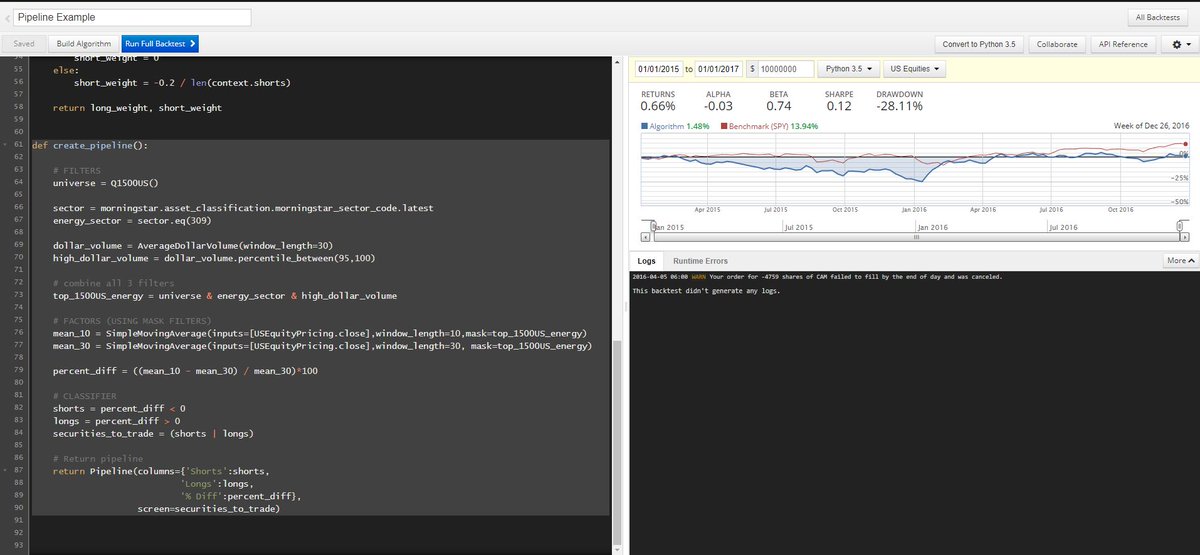Click the start date field 01/01/2015
The height and width of the screenshot is (555, 1200).
point(658,69)
